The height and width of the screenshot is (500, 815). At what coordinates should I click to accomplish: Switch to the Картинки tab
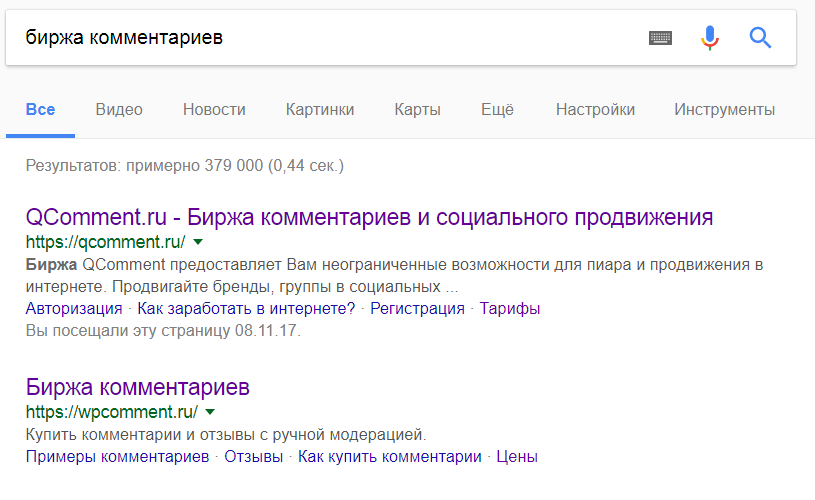[320, 110]
